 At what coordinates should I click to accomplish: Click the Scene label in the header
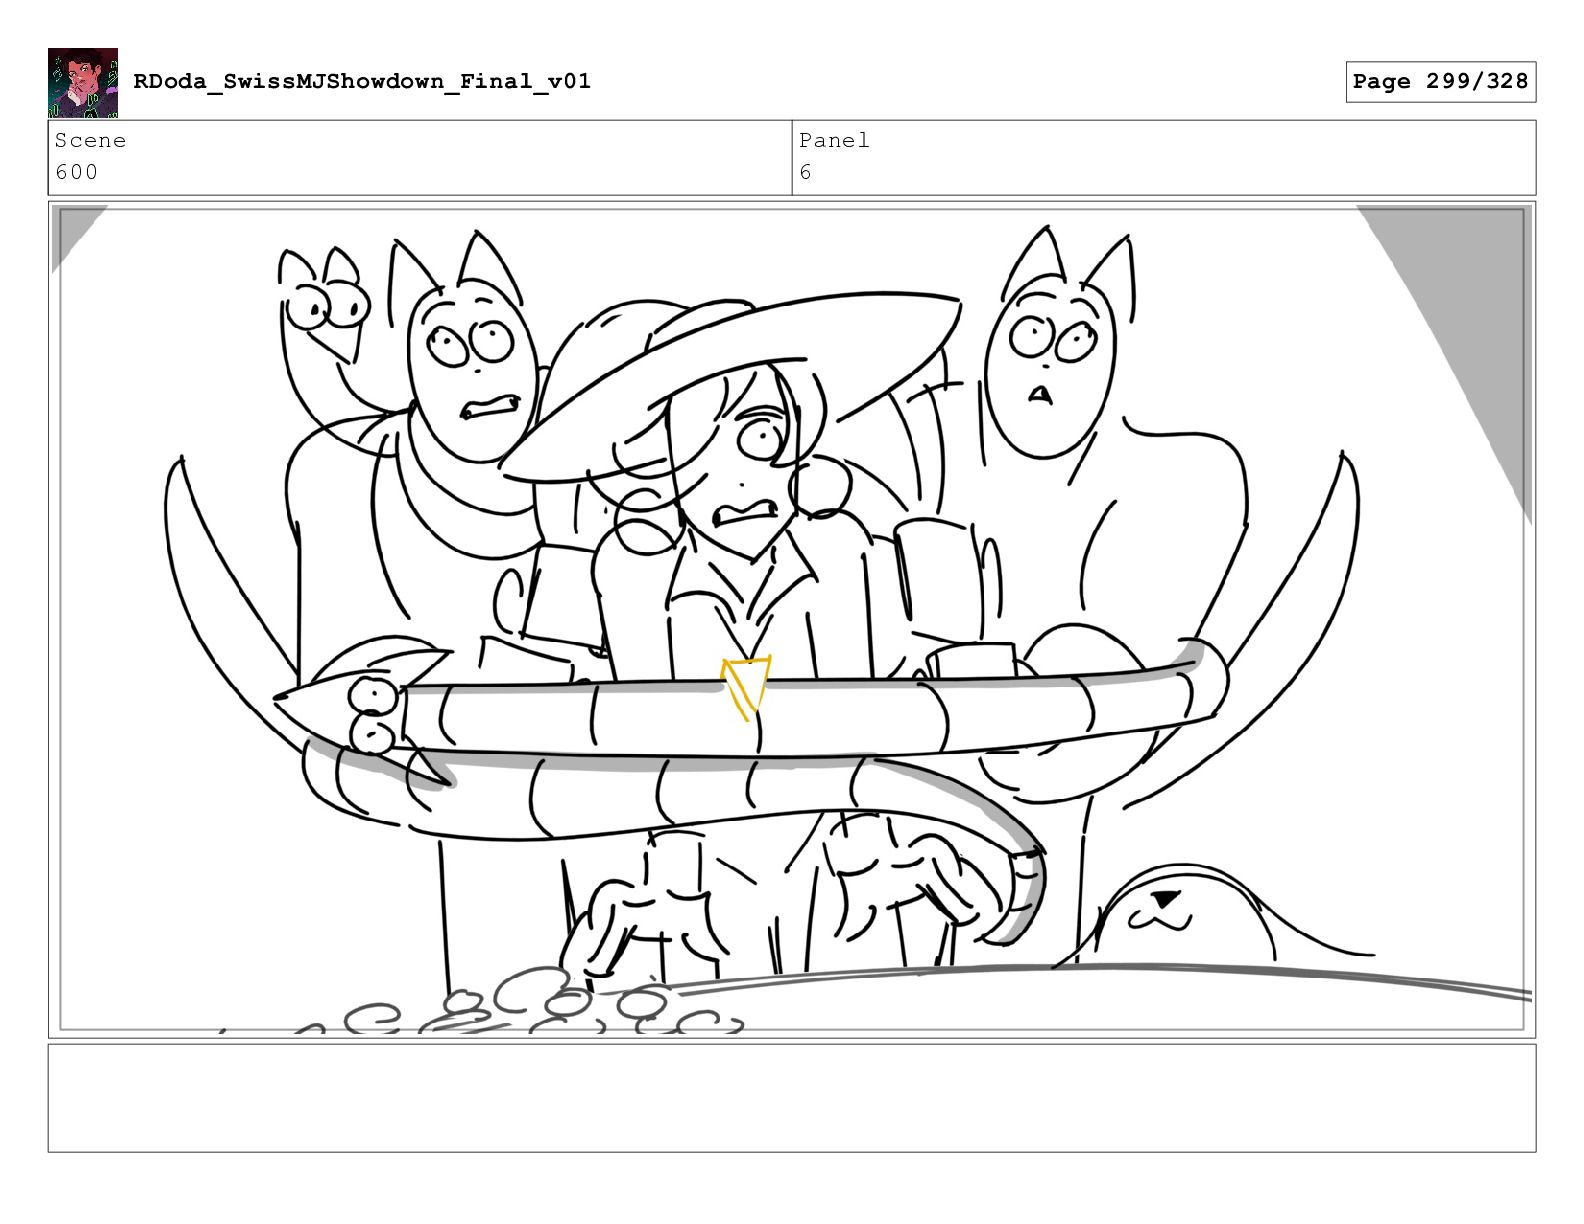point(90,140)
